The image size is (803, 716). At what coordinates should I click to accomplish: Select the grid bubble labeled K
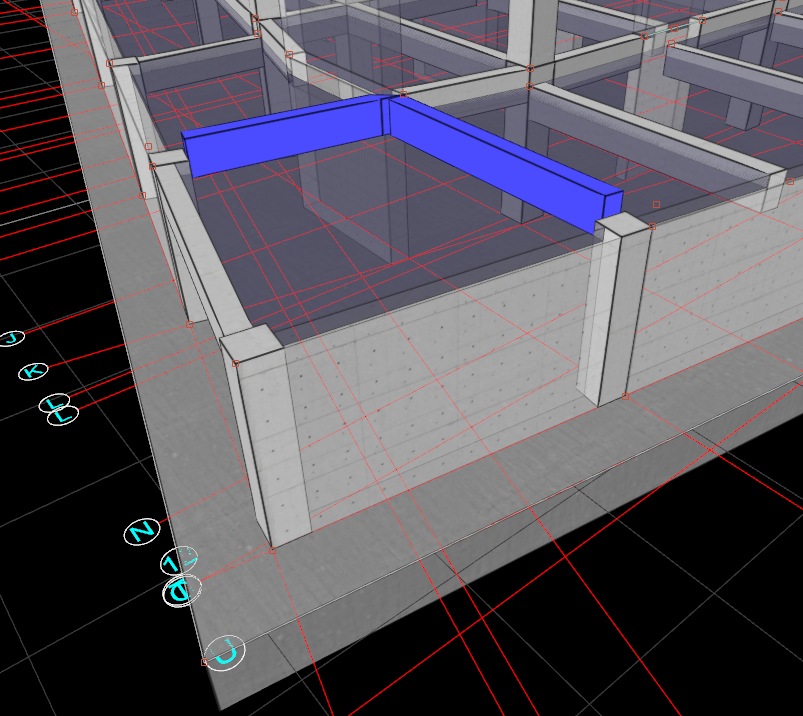pos(33,371)
